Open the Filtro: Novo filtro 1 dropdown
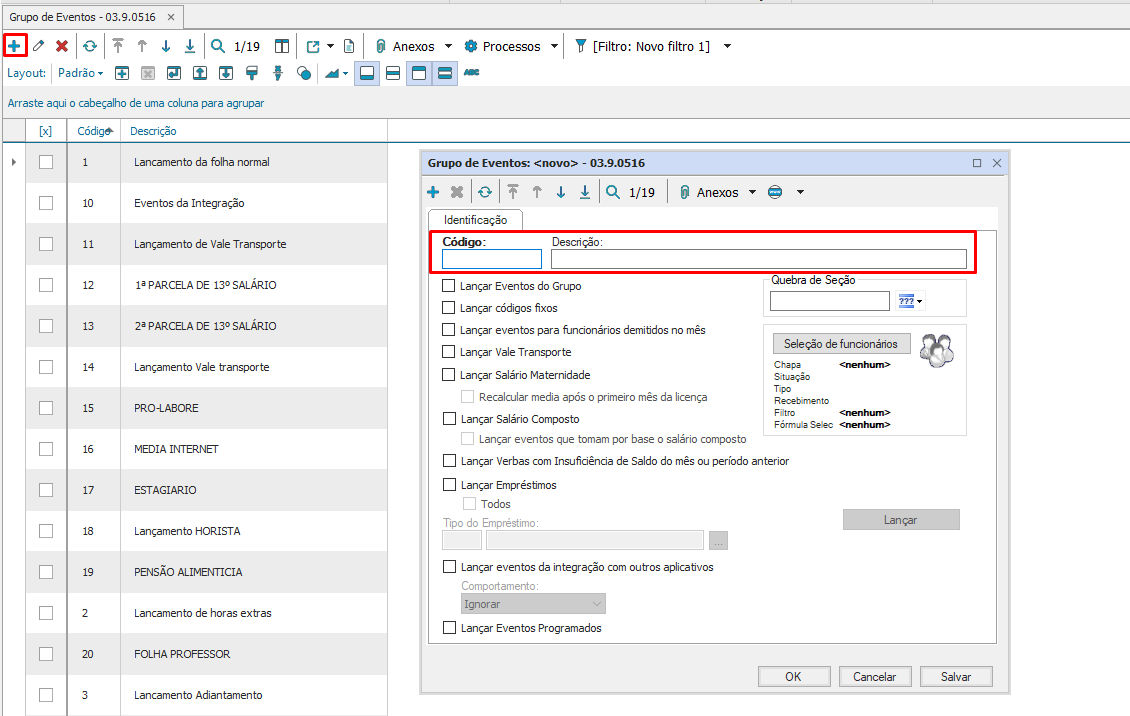The height and width of the screenshot is (716, 1130). tap(727, 46)
